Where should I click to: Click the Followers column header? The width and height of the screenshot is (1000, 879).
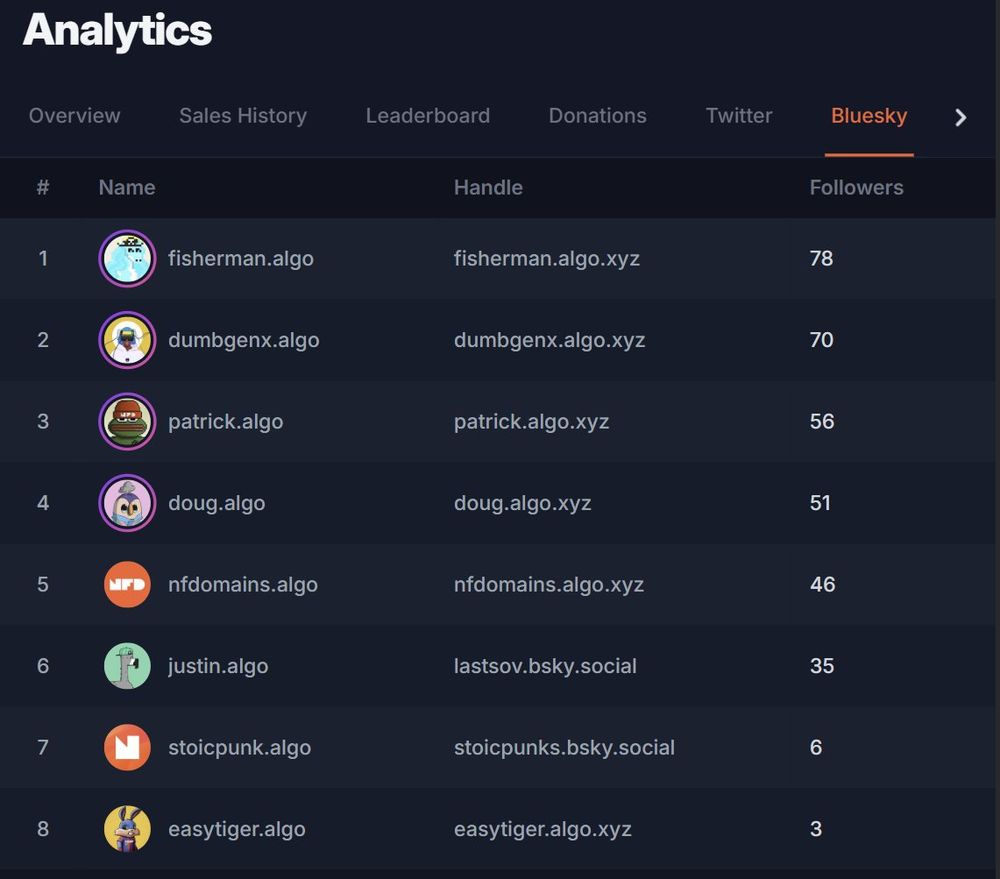(857, 188)
